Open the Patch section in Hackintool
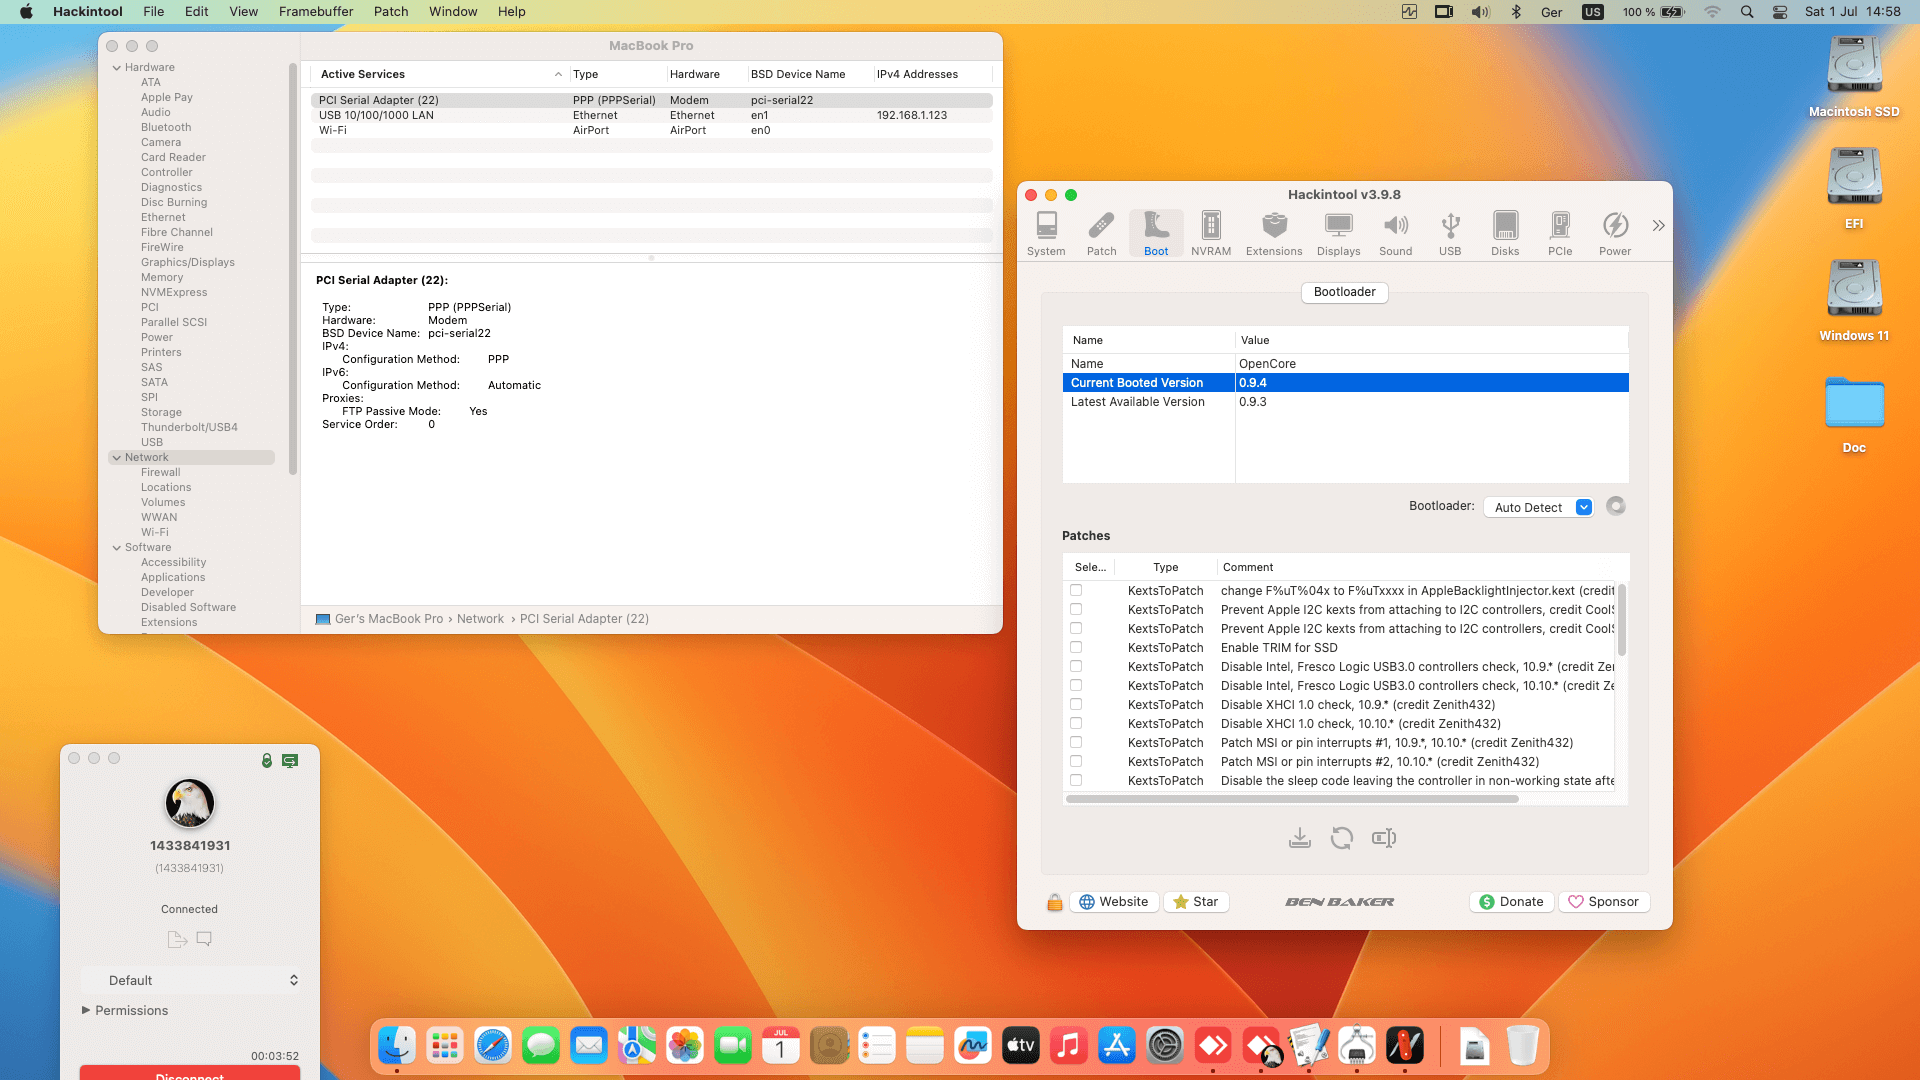Viewport: 1920px width, 1080px height. pyautogui.click(x=1101, y=233)
